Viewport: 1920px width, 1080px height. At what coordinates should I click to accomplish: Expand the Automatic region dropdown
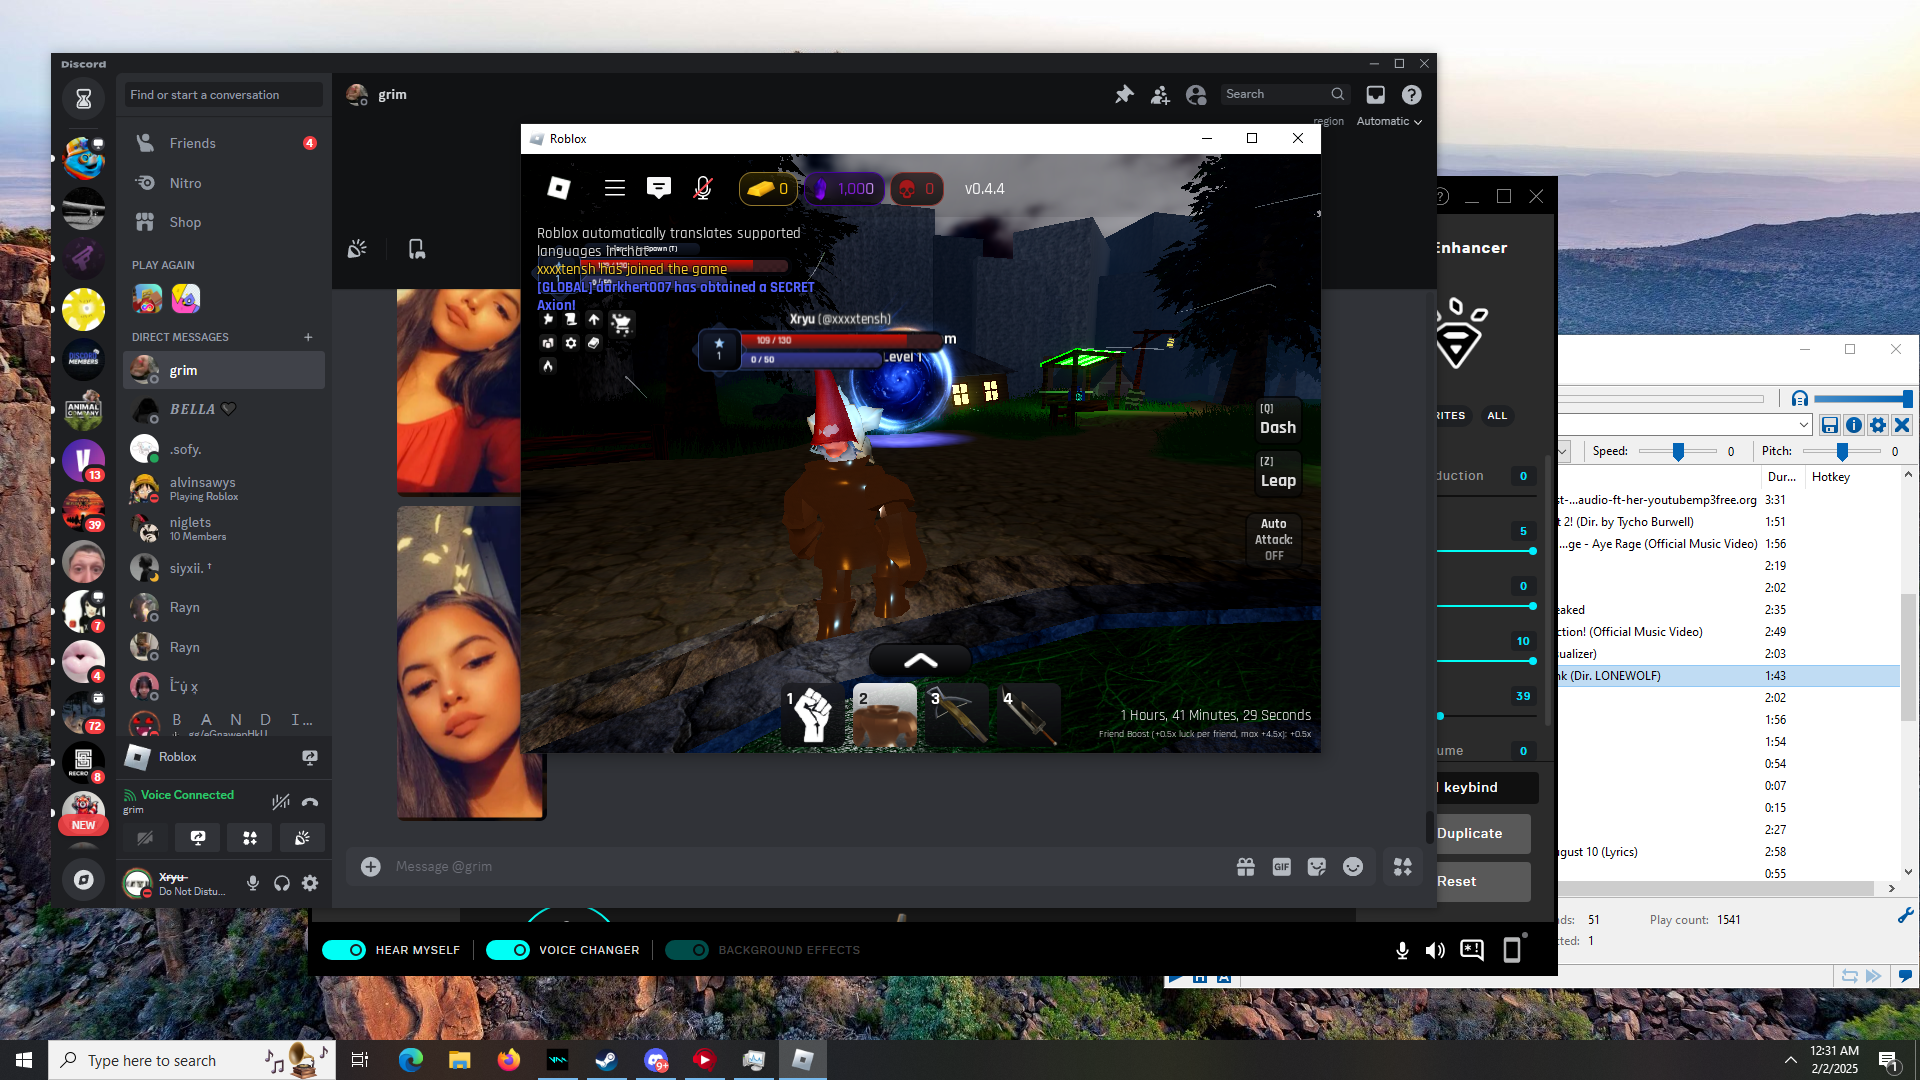[1389, 121]
